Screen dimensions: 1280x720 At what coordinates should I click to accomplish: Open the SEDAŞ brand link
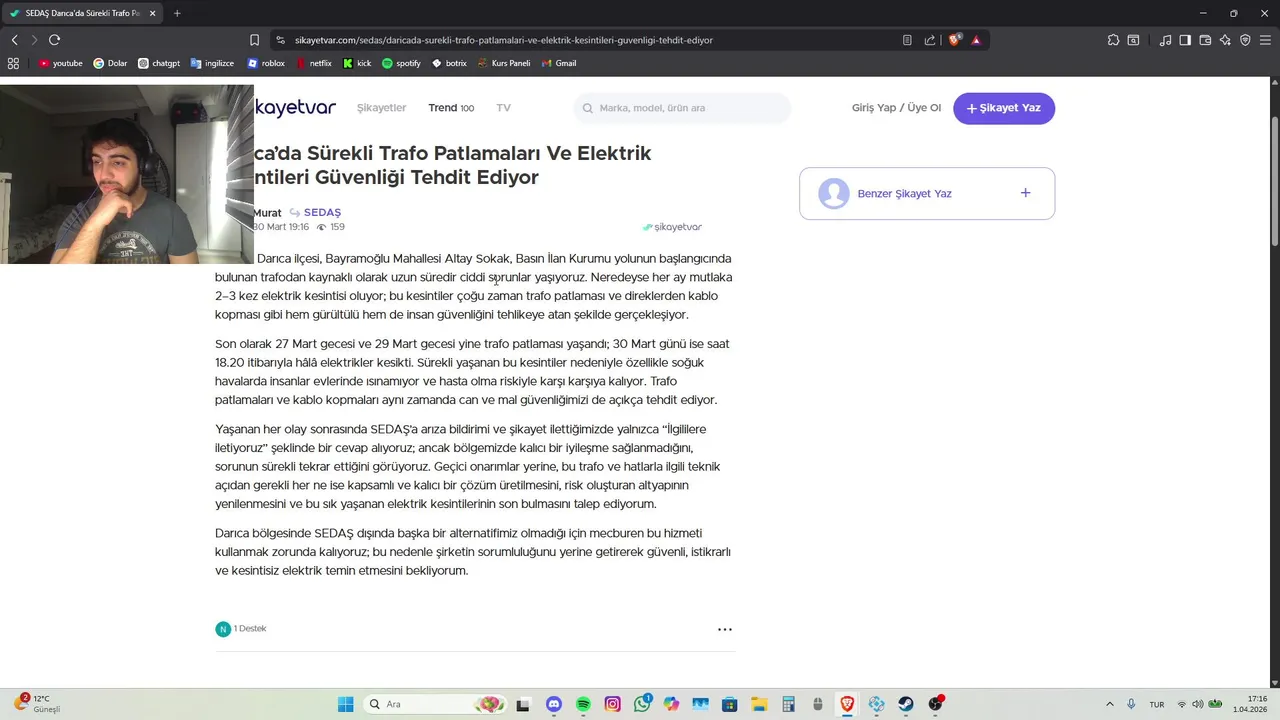click(322, 213)
